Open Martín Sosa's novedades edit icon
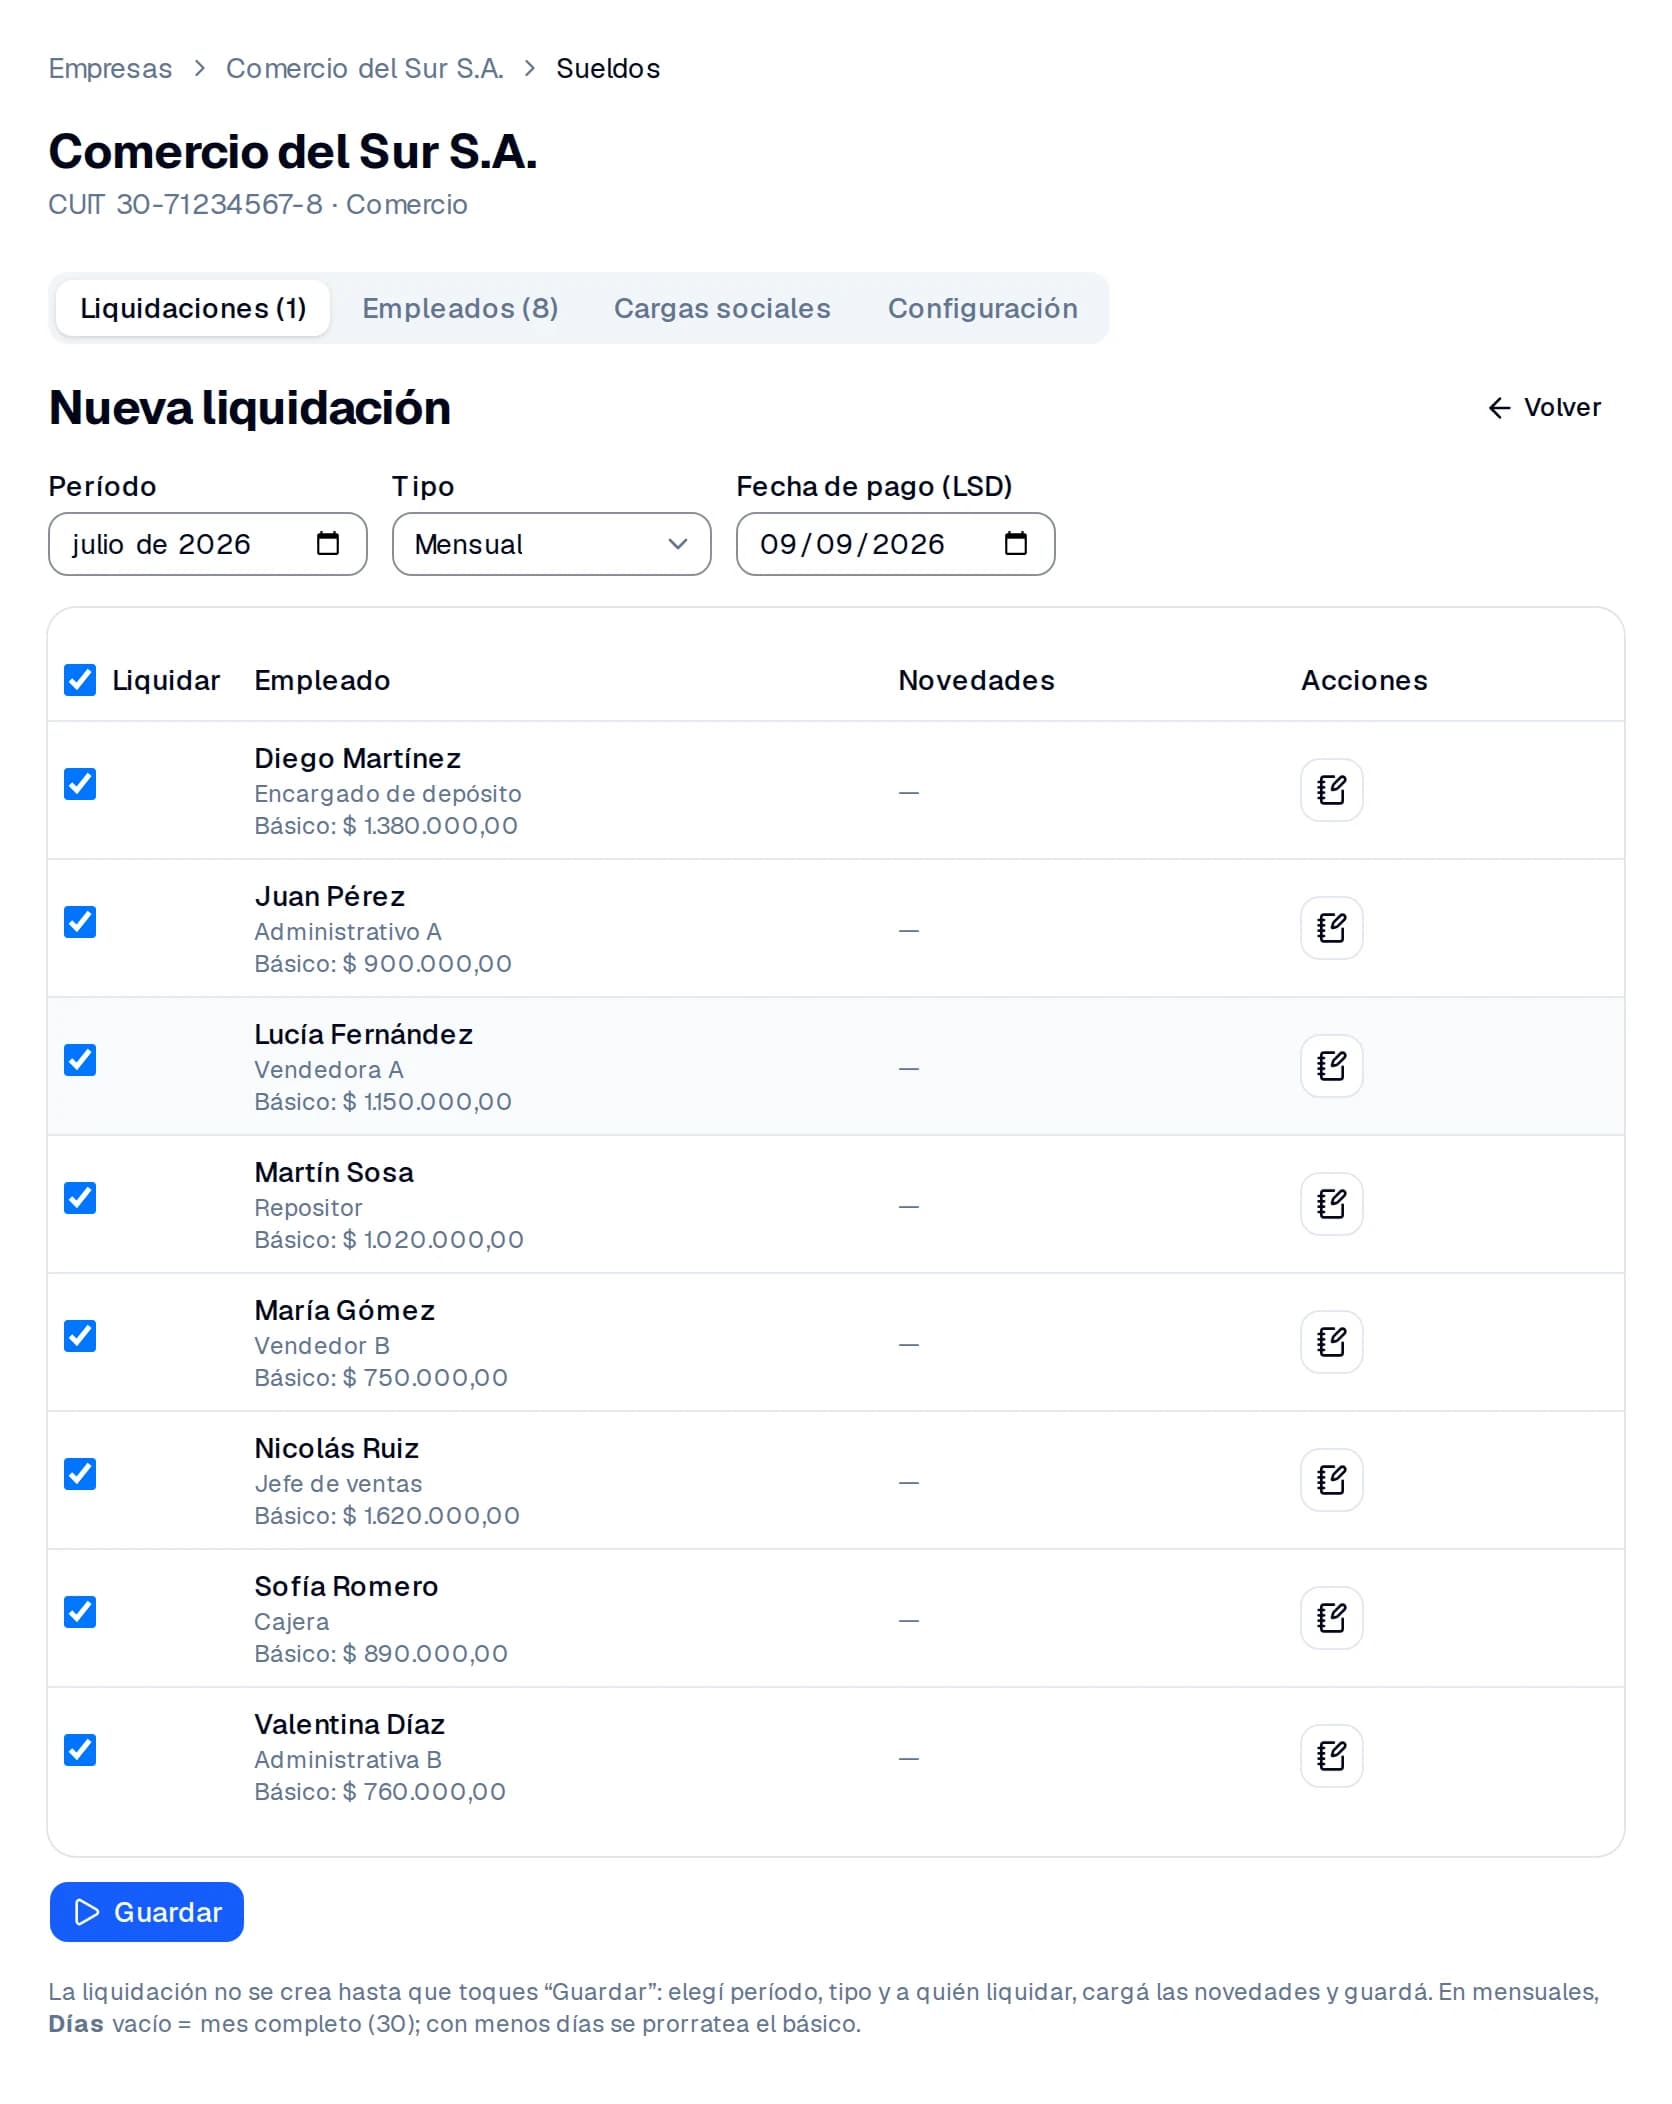The image size is (1672, 2104). (x=1331, y=1204)
